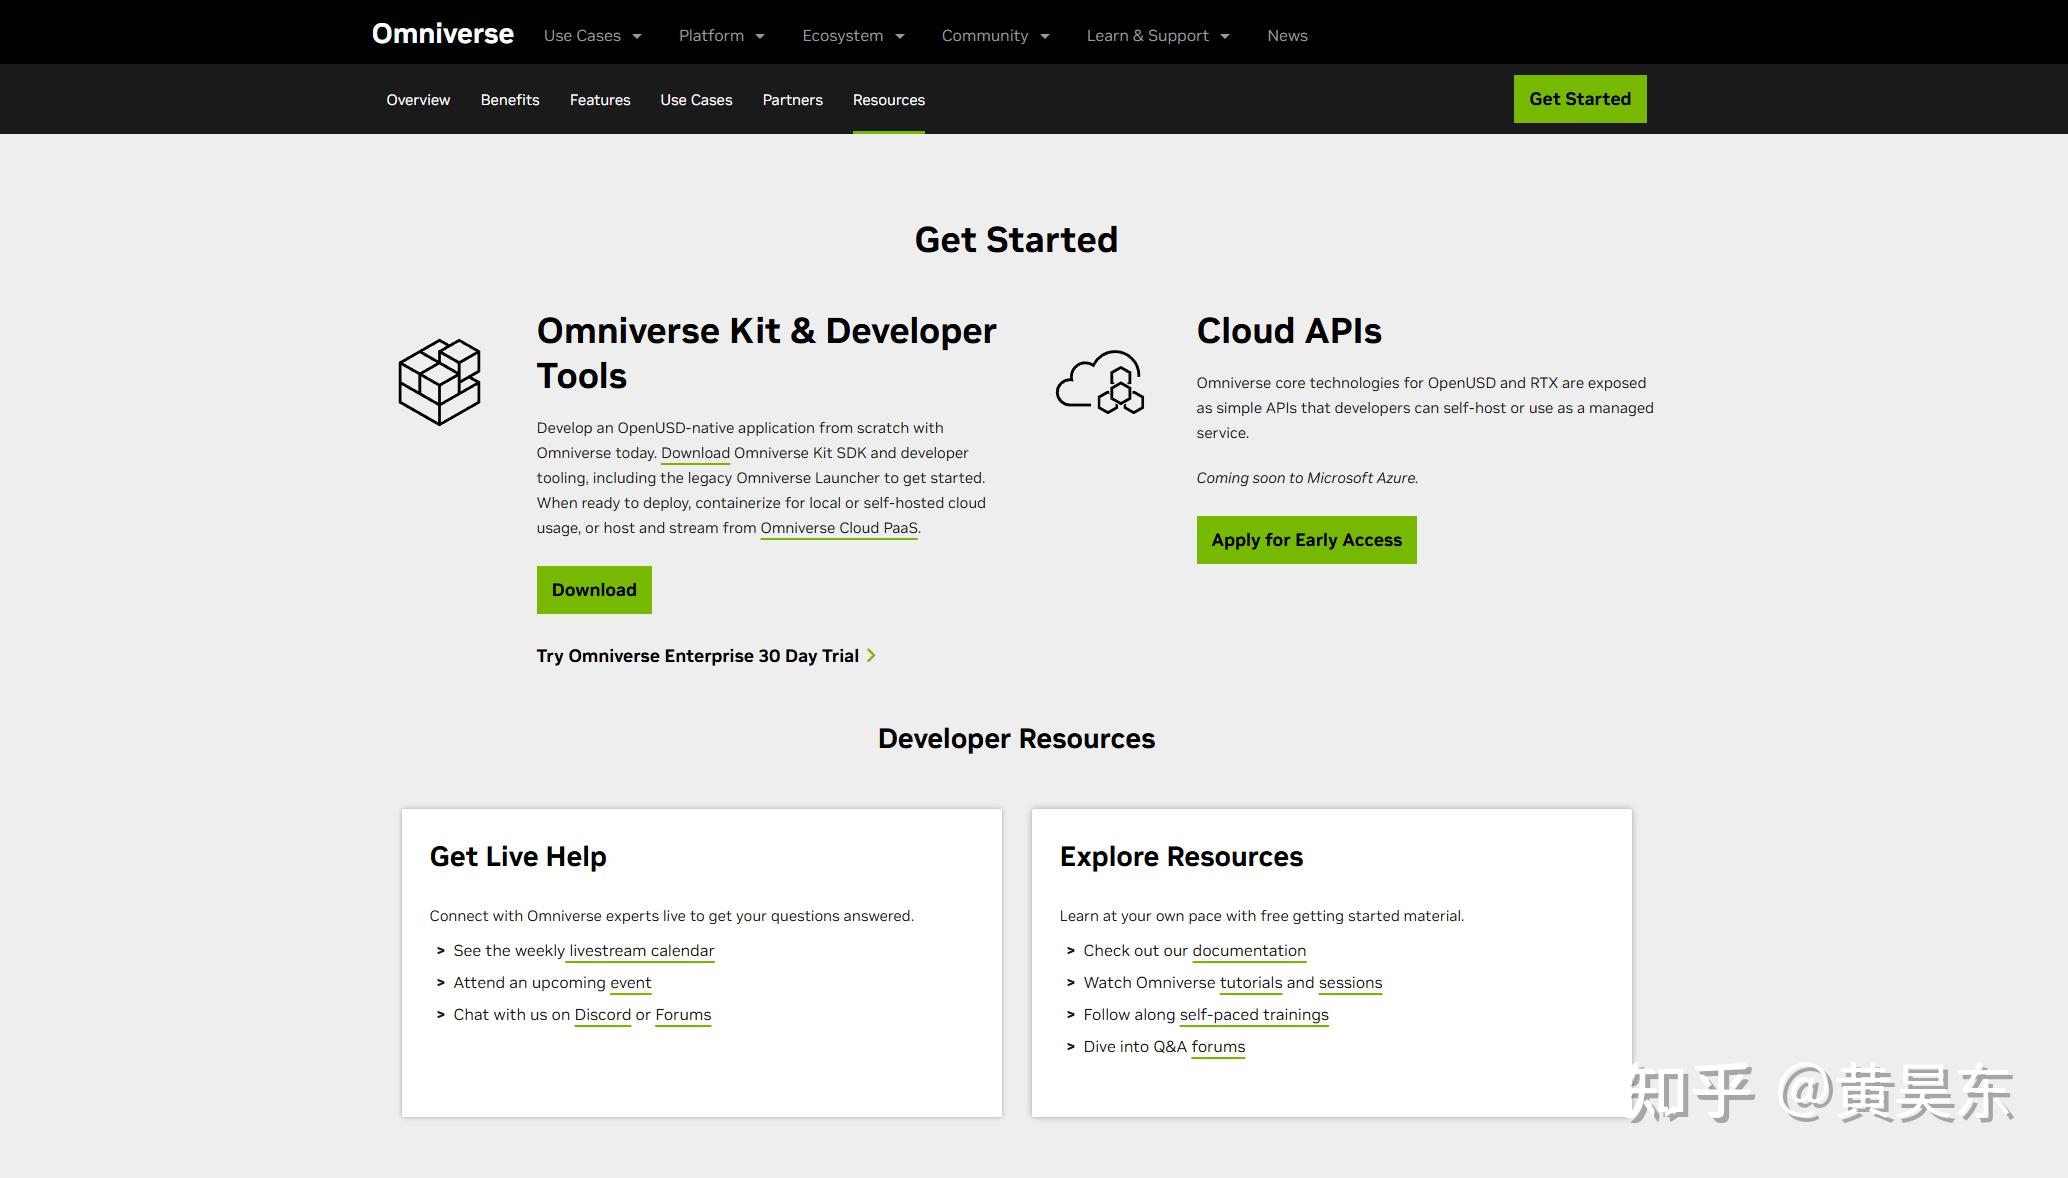The height and width of the screenshot is (1178, 2068).
Task: Click the green chevron after Enterprise Trial
Action: pos(871,655)
